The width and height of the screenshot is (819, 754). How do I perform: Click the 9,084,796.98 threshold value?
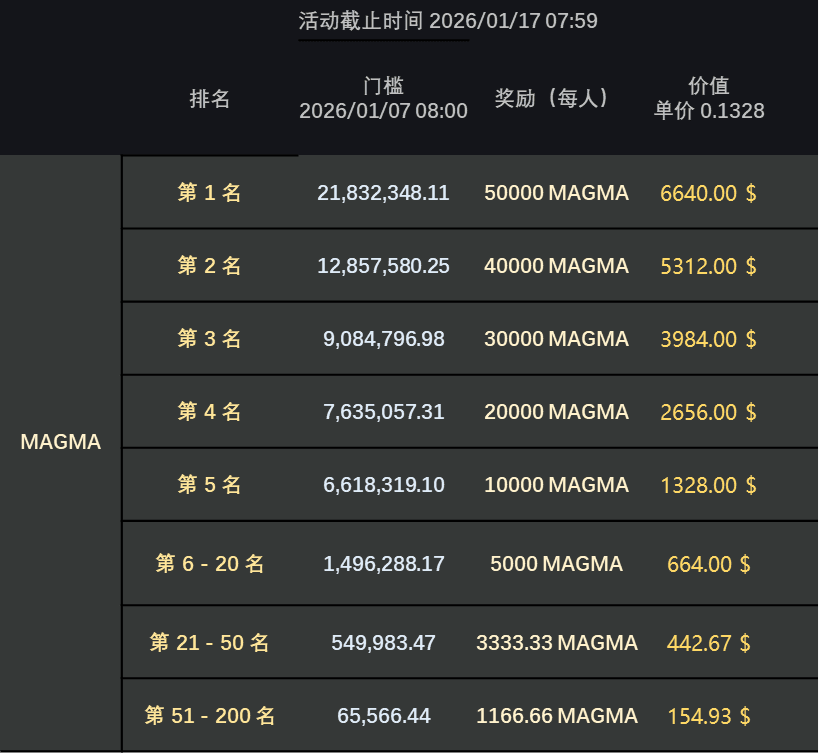point(383,339)
